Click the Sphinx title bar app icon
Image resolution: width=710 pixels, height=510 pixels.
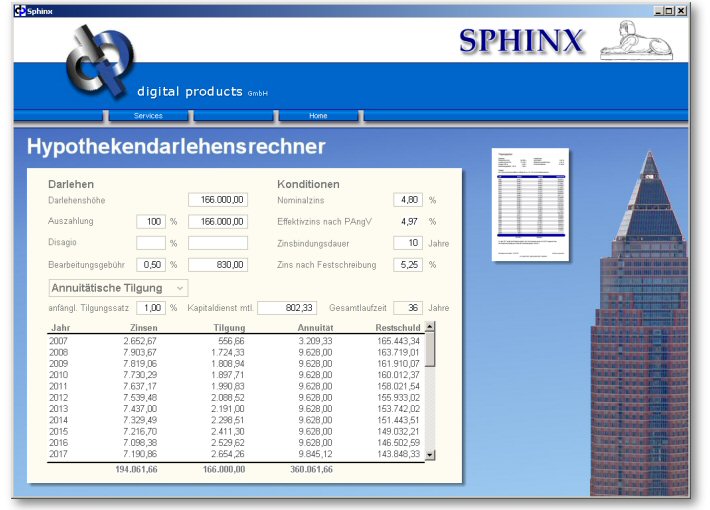click(20, 11)
